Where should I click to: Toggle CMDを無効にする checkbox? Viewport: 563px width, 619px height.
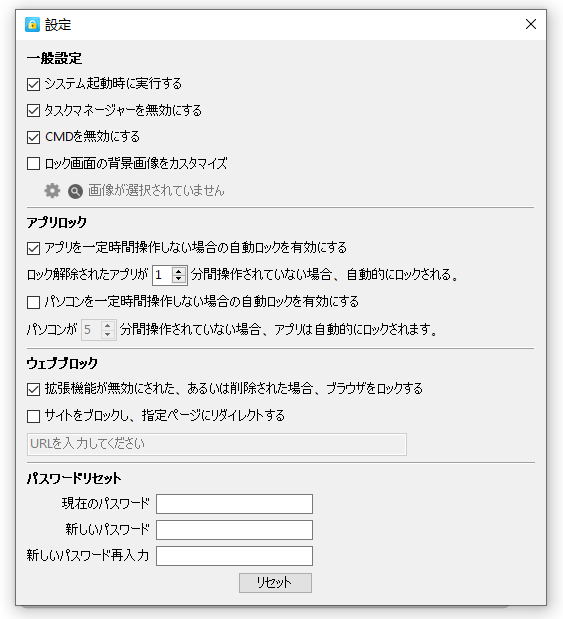point(34,137)
